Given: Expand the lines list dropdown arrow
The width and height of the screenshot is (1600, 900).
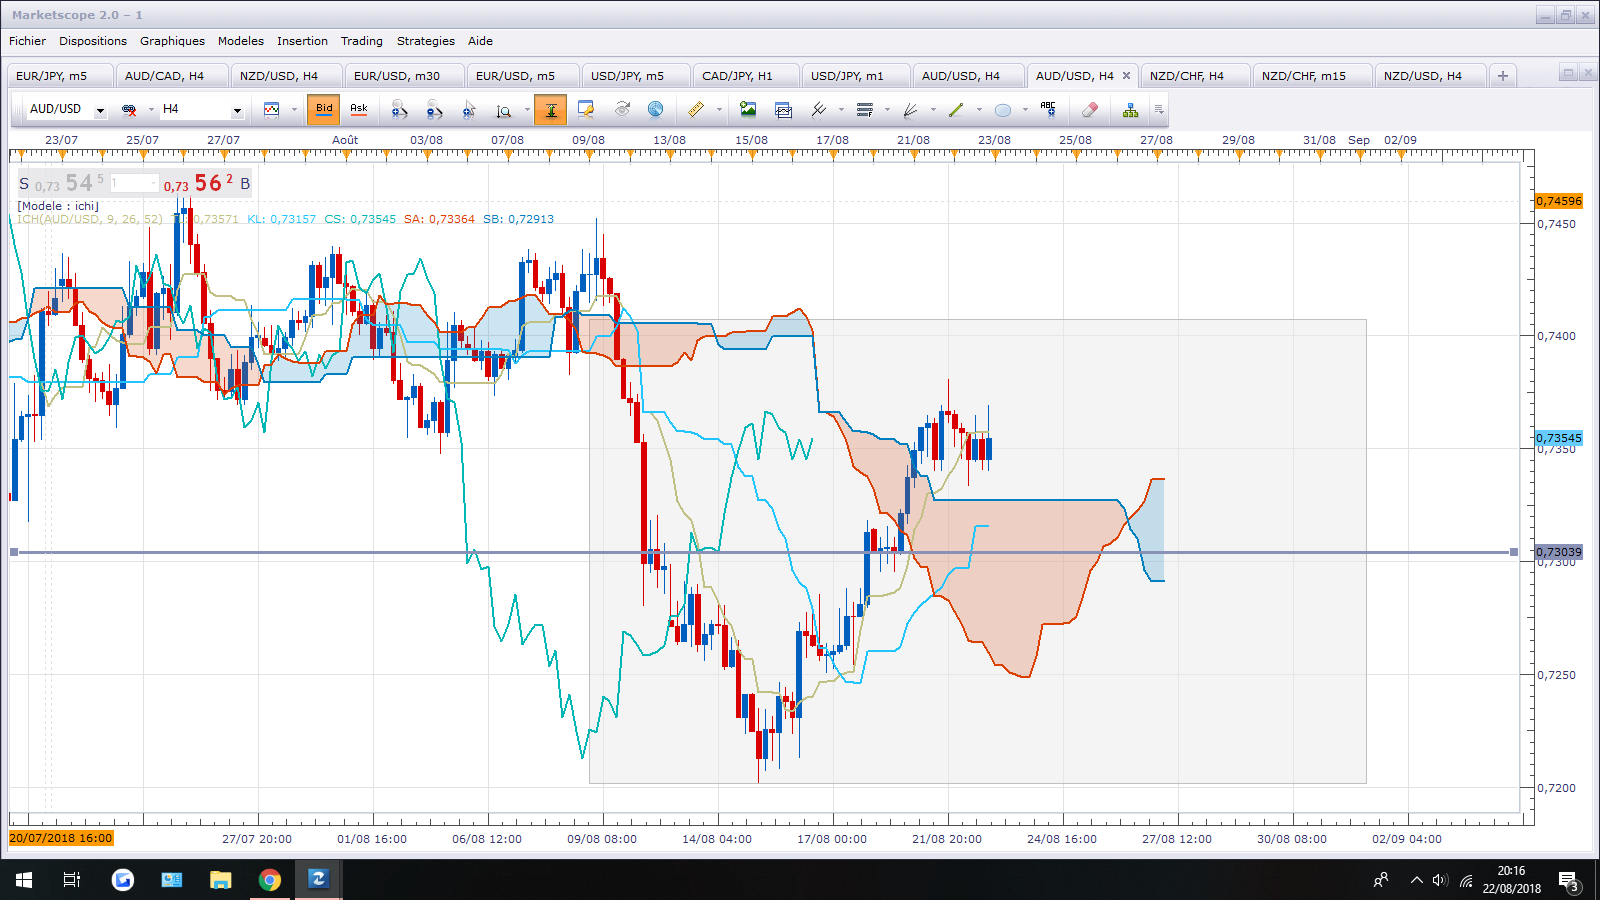Looking at the screenshot, I should coord(887,110).
